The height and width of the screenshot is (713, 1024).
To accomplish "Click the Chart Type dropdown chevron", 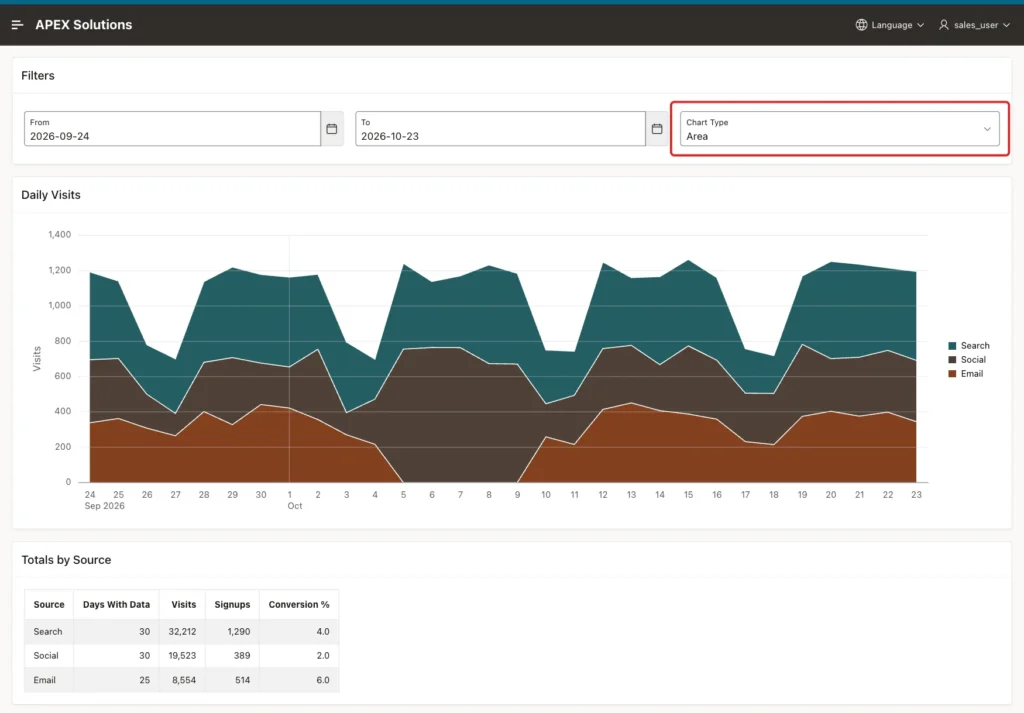I will click(x=987, y=129).
